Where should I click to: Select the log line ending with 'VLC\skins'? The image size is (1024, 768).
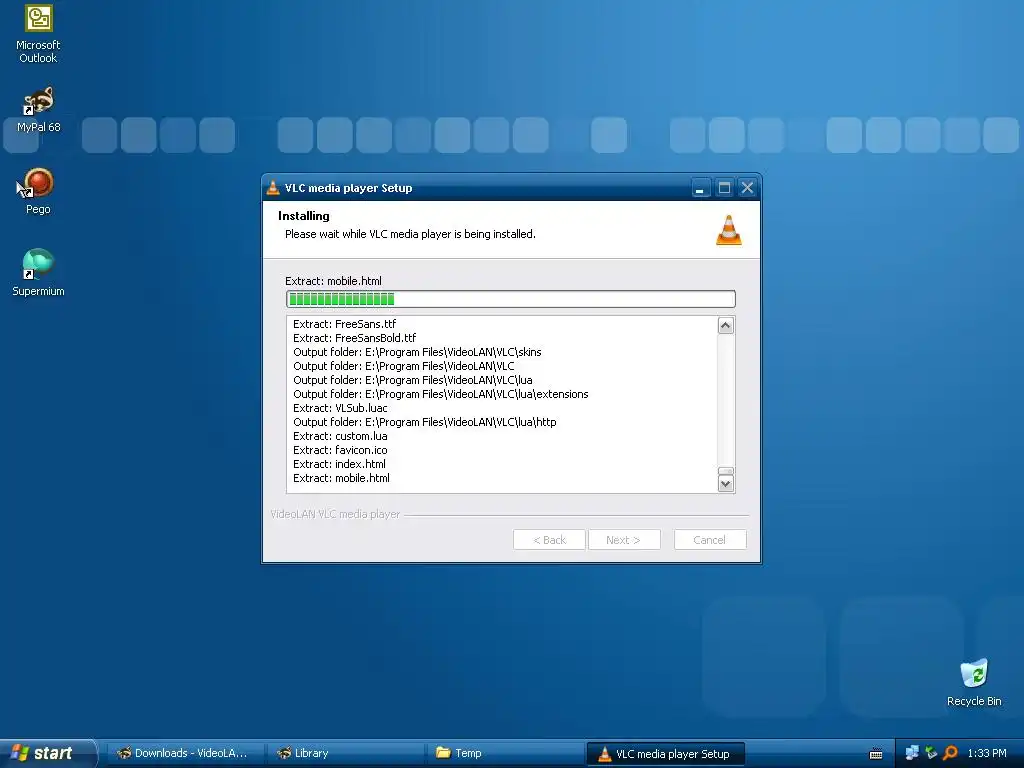click(x=417, y=352)
